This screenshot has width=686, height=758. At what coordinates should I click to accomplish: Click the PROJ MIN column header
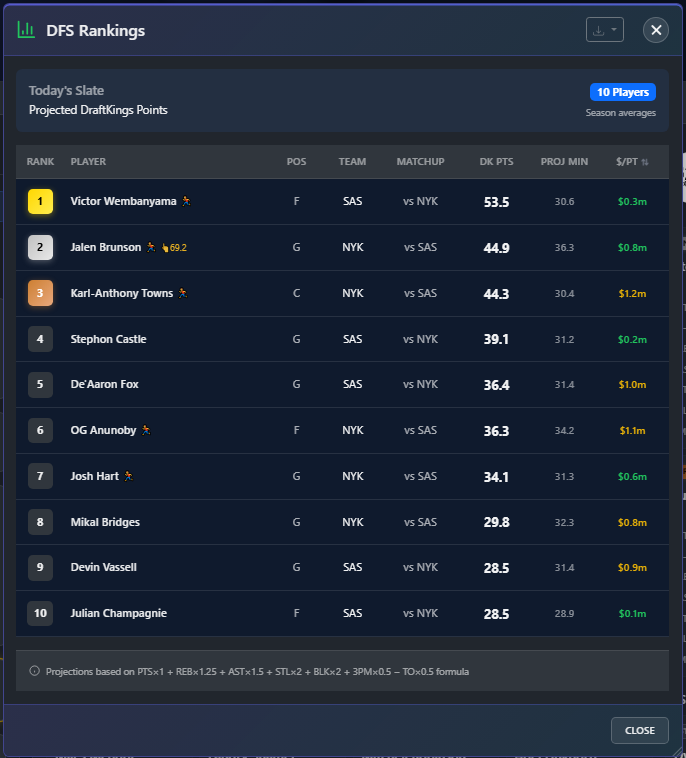[x=564, y=161]
